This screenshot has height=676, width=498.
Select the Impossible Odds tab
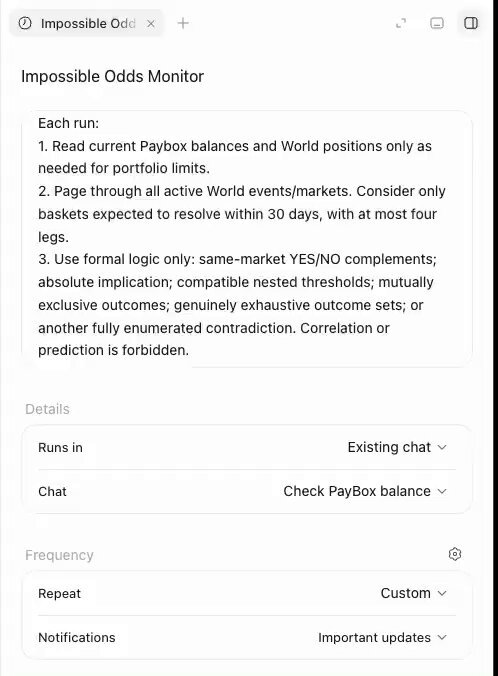87,23
